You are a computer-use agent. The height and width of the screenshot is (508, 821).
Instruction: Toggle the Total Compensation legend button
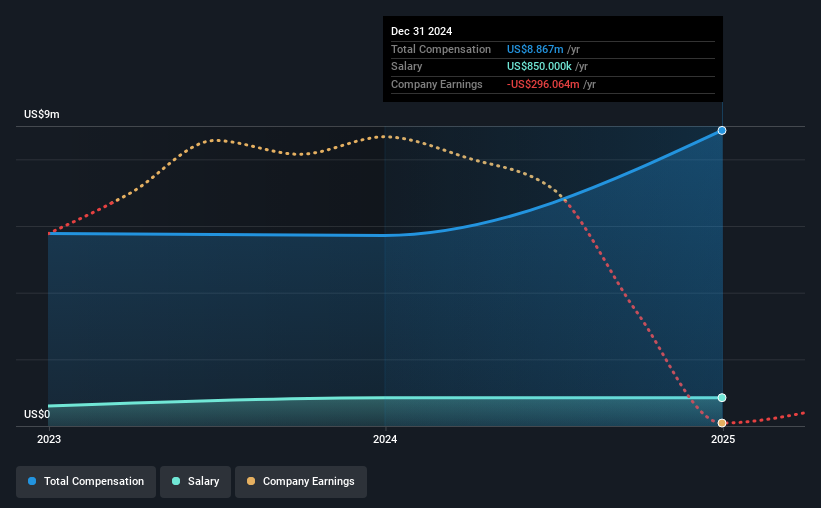pos(86,482)
